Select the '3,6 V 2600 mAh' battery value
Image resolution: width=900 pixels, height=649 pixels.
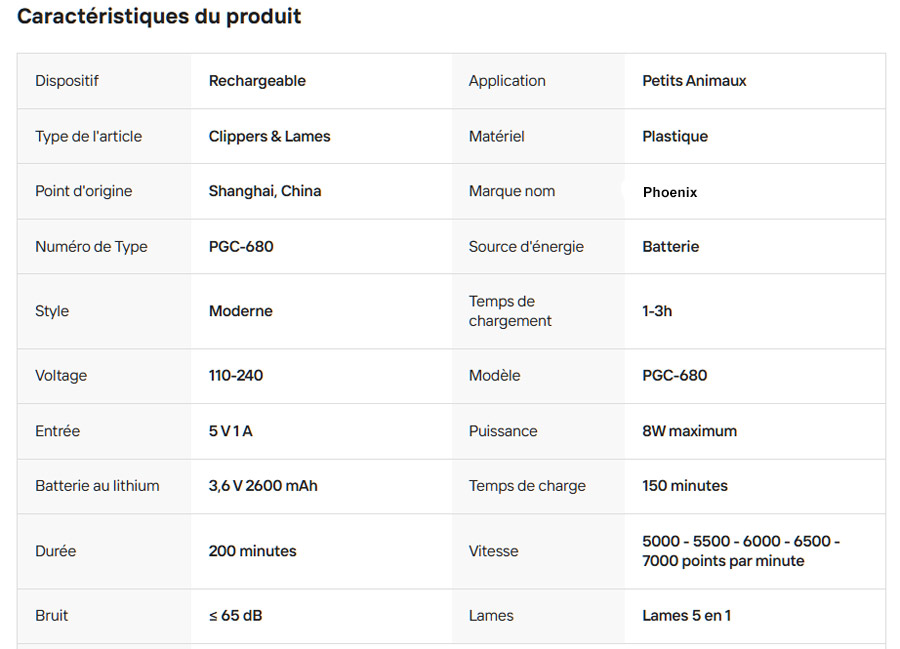coord(263,486)
